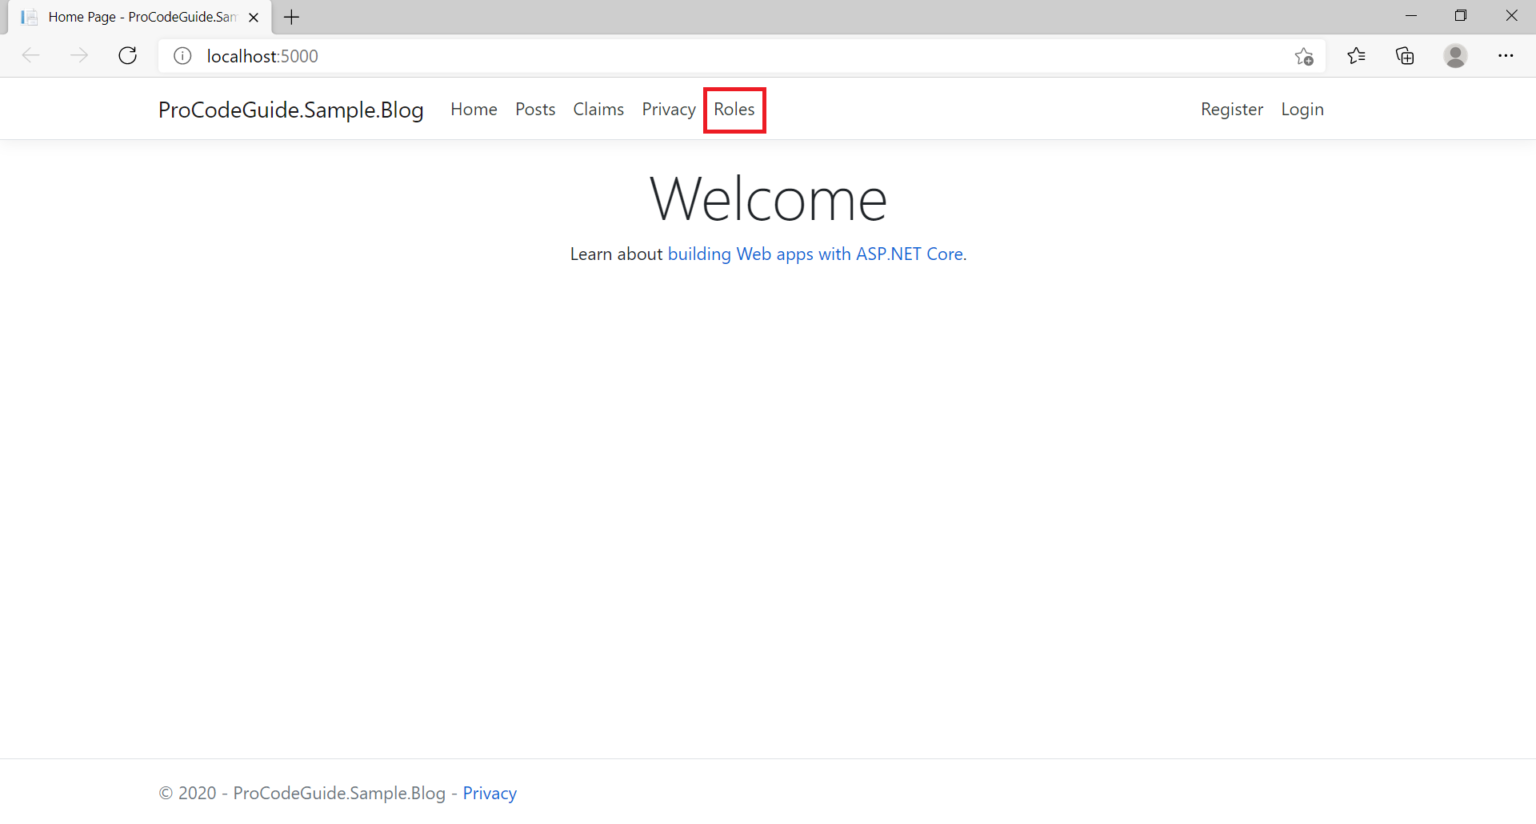
Task: Open the Settings and more menu
Action: click(1506, 57)
